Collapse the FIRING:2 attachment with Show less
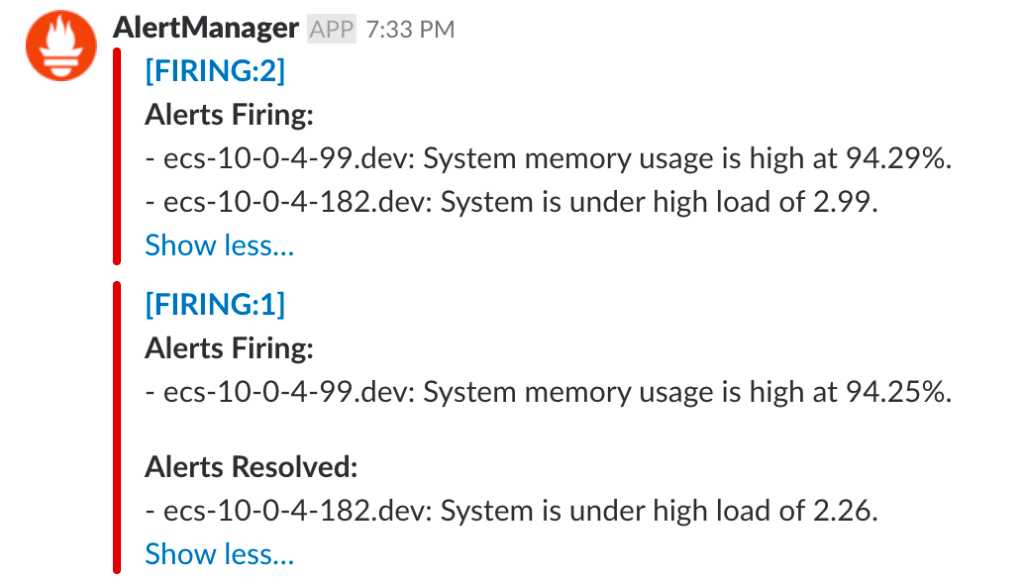Image resolution: width=1019 pixels, height=577 pixels. pos(219,245)
